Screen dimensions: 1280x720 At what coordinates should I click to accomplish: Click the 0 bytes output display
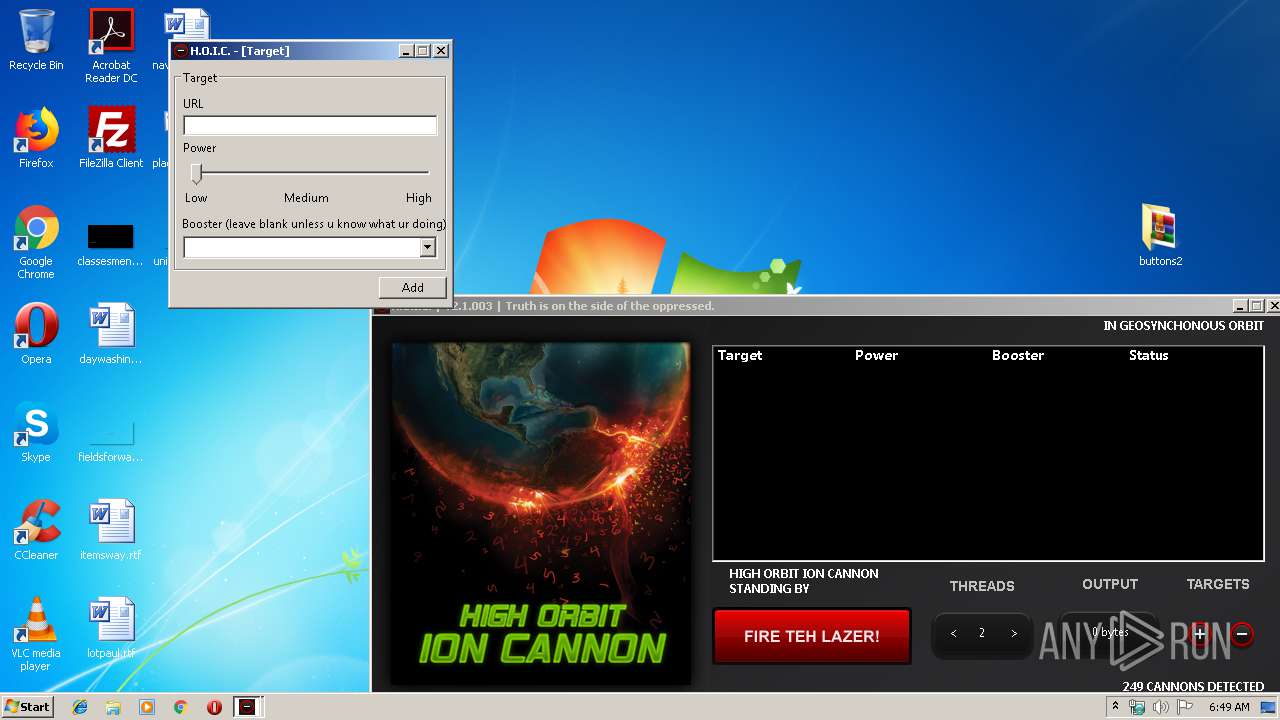point(1108,633)
